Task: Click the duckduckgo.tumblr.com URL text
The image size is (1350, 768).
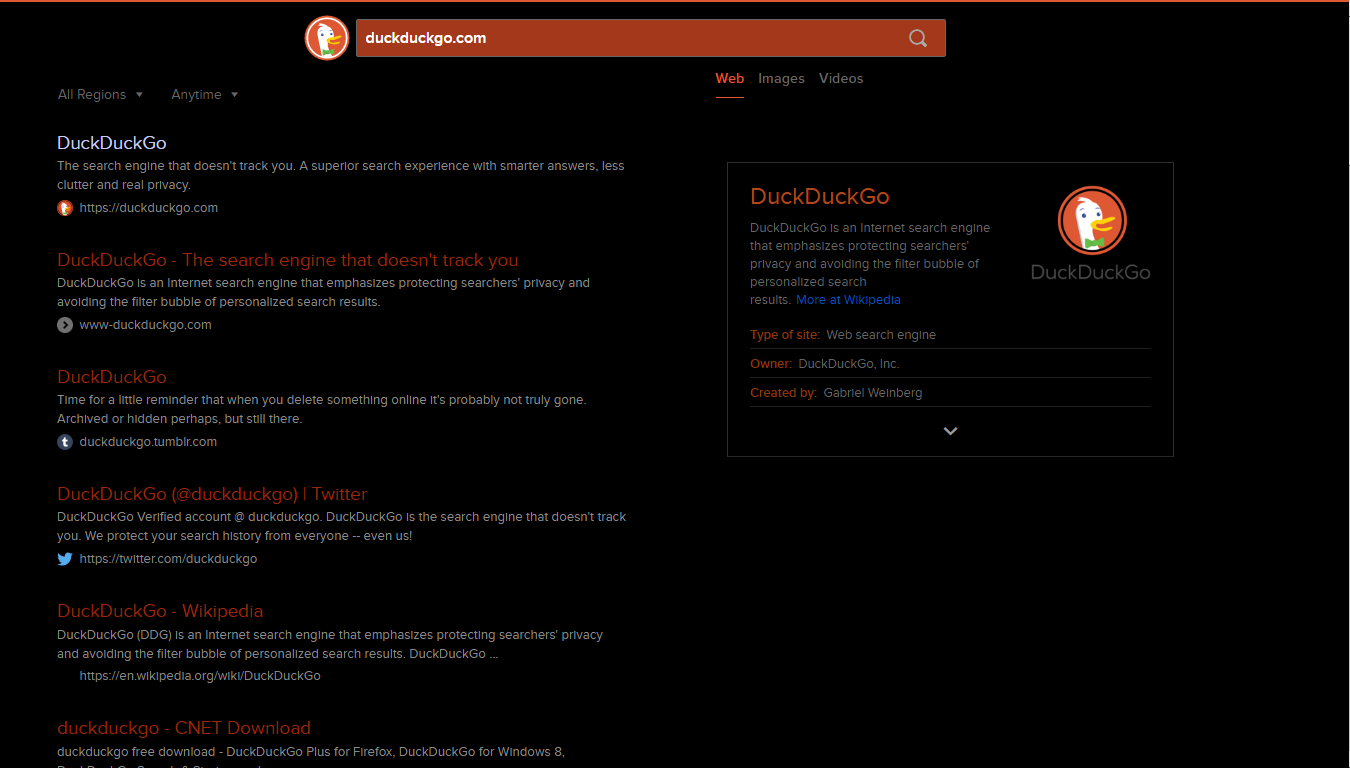Action: coord(148,442)
